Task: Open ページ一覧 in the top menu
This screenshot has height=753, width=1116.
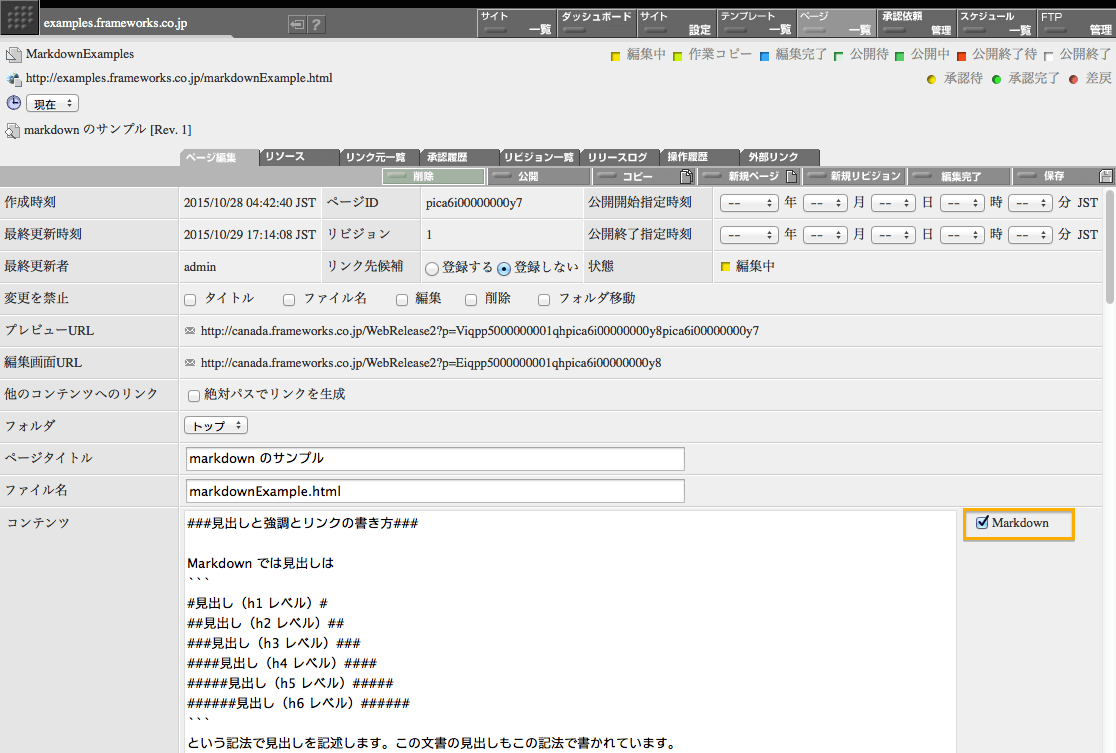Action: [x=837, y=23]
